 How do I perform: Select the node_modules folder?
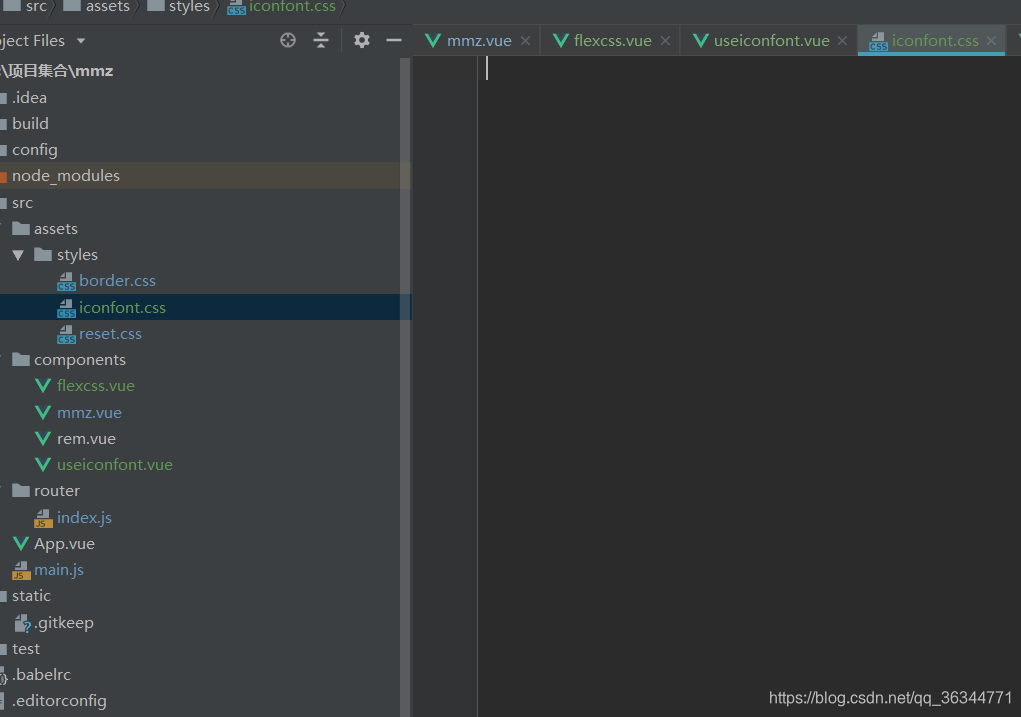coord(66,176)
